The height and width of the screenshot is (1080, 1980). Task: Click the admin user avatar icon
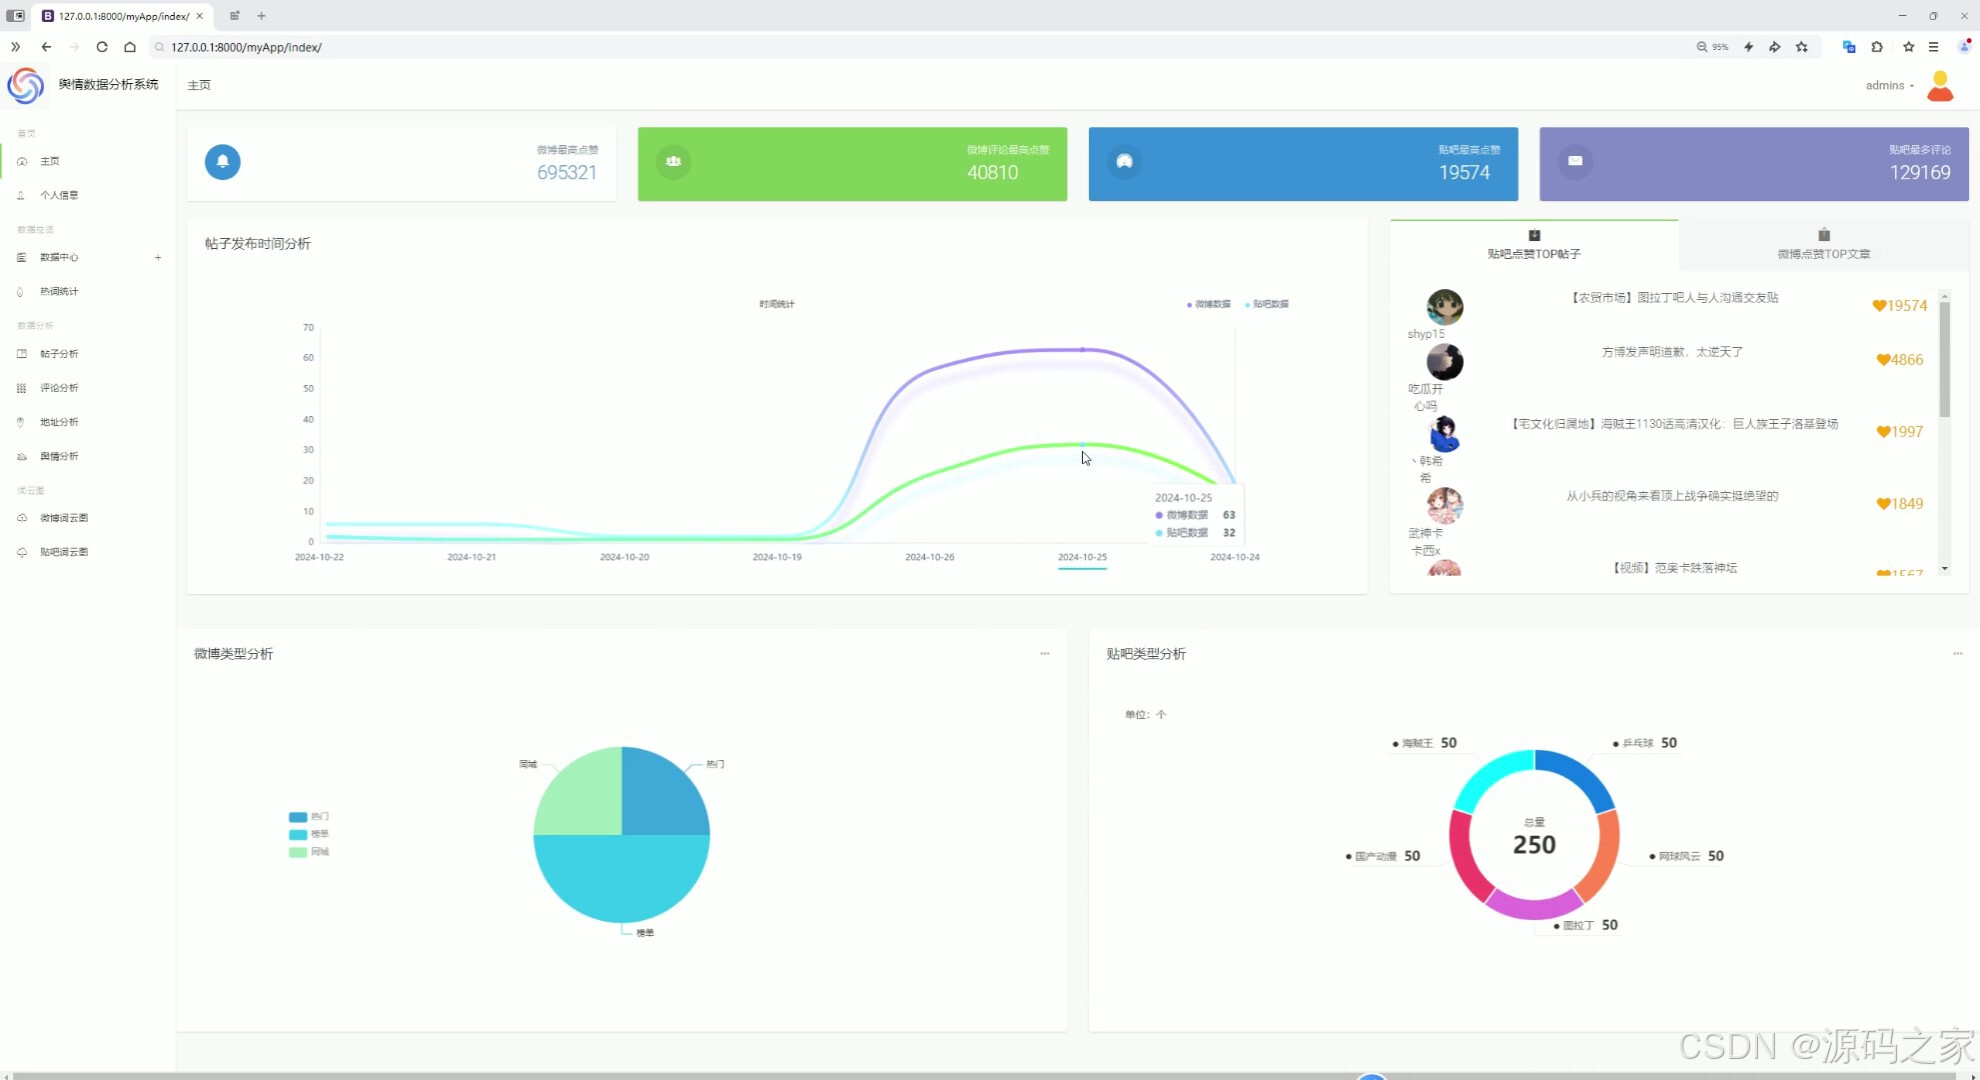click(x=1940, y=86)
